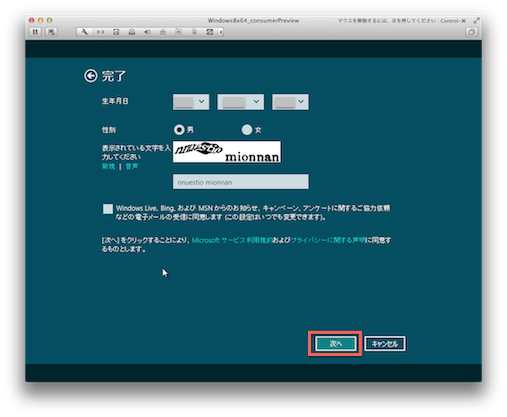This screenshot has height=417, width=507.
Task: Pause the virtual machine
Action: (35, 32)
